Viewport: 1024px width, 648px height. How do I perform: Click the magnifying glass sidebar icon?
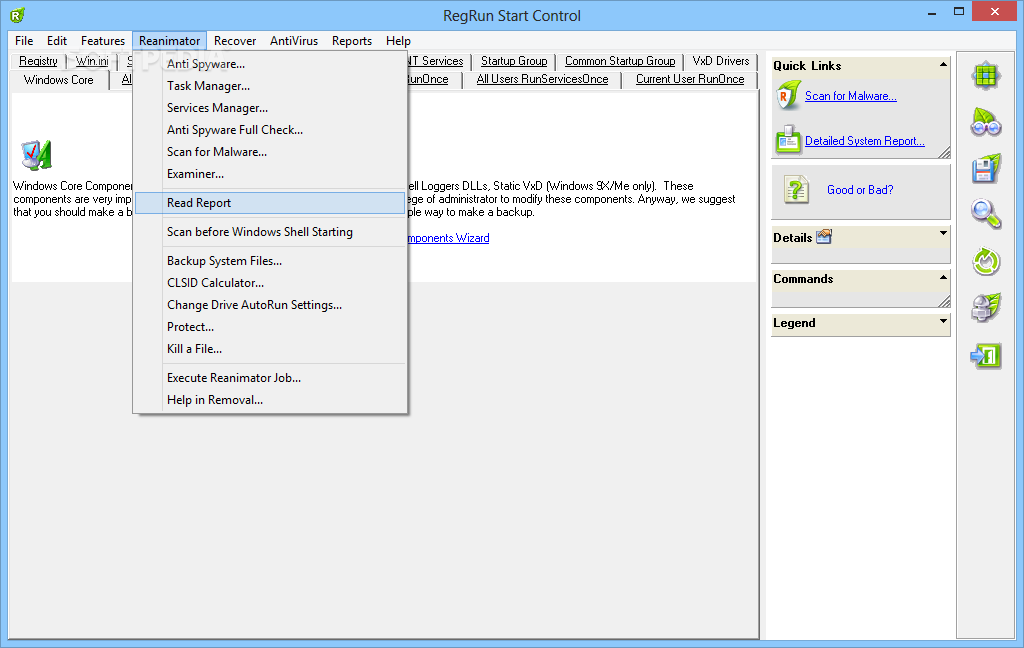[985, 214]
